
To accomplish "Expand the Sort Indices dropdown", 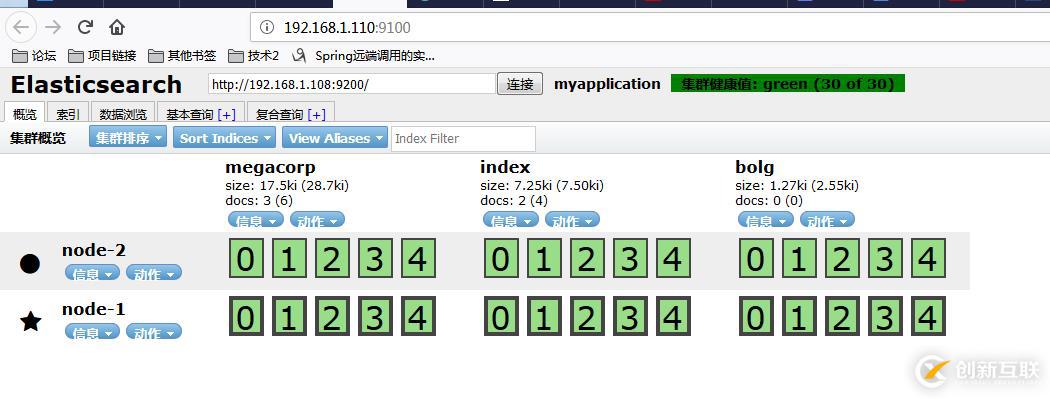I will 224,138.
